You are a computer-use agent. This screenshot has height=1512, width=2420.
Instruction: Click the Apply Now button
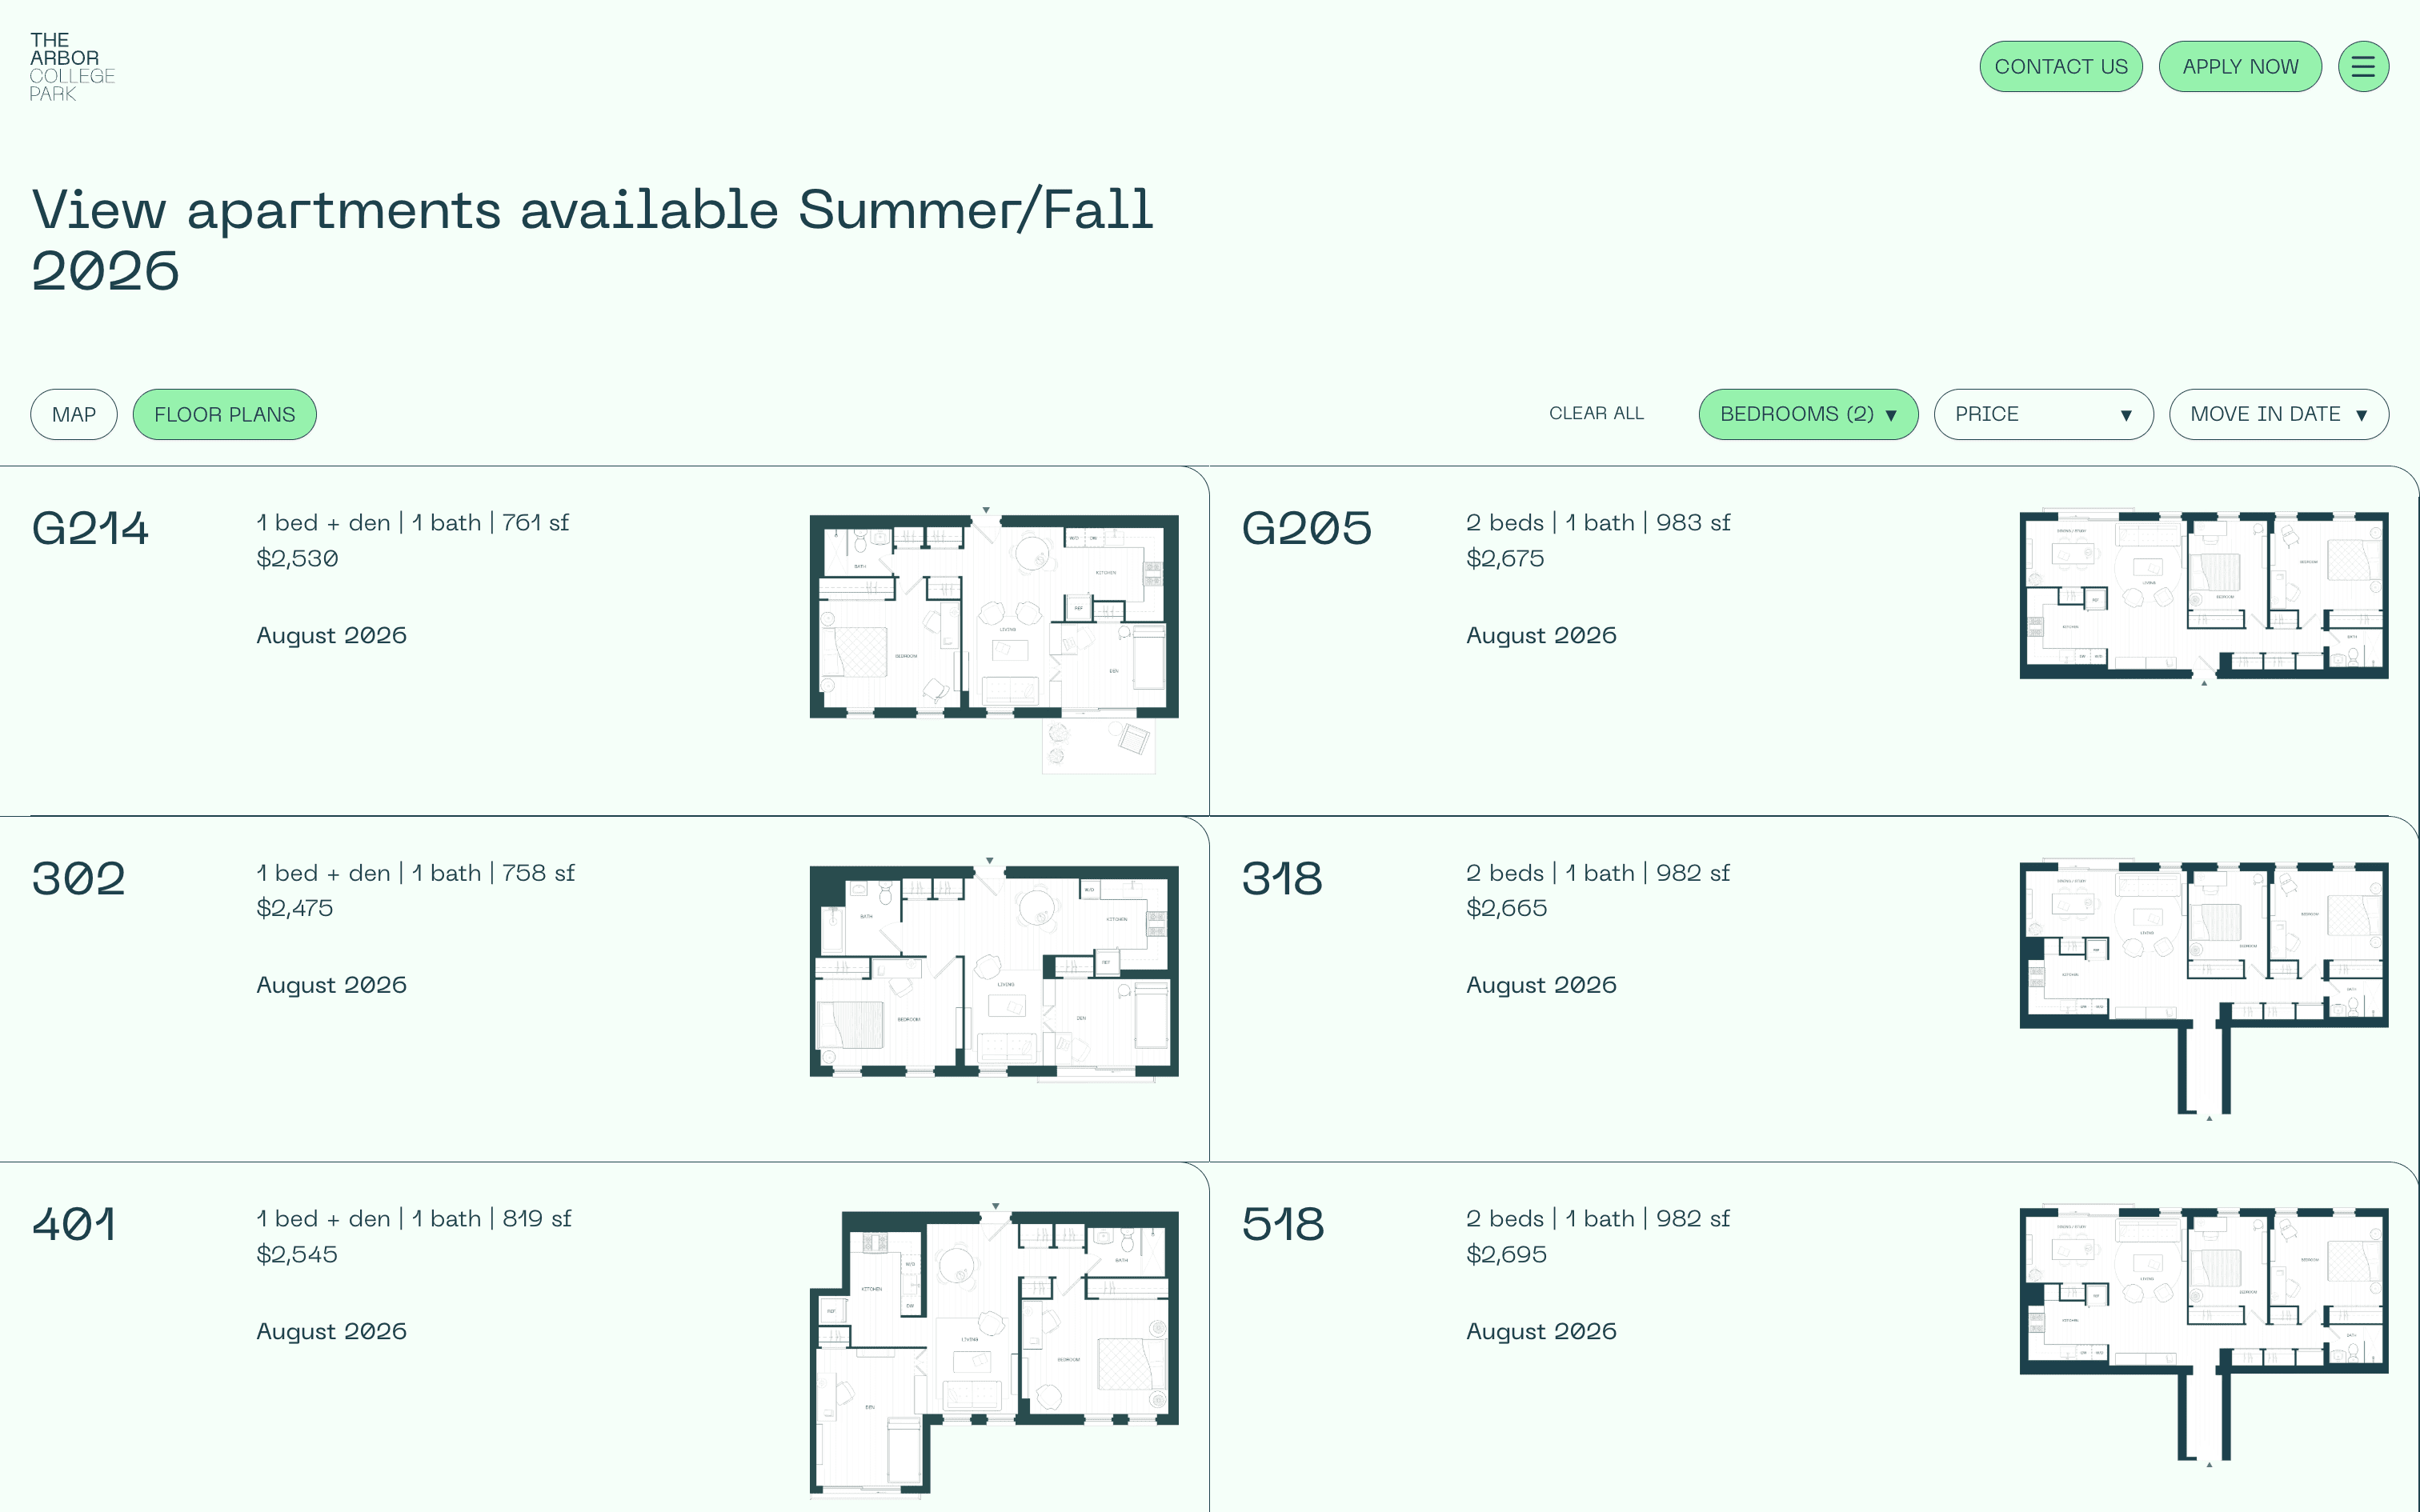click(x=2239, y=67)
